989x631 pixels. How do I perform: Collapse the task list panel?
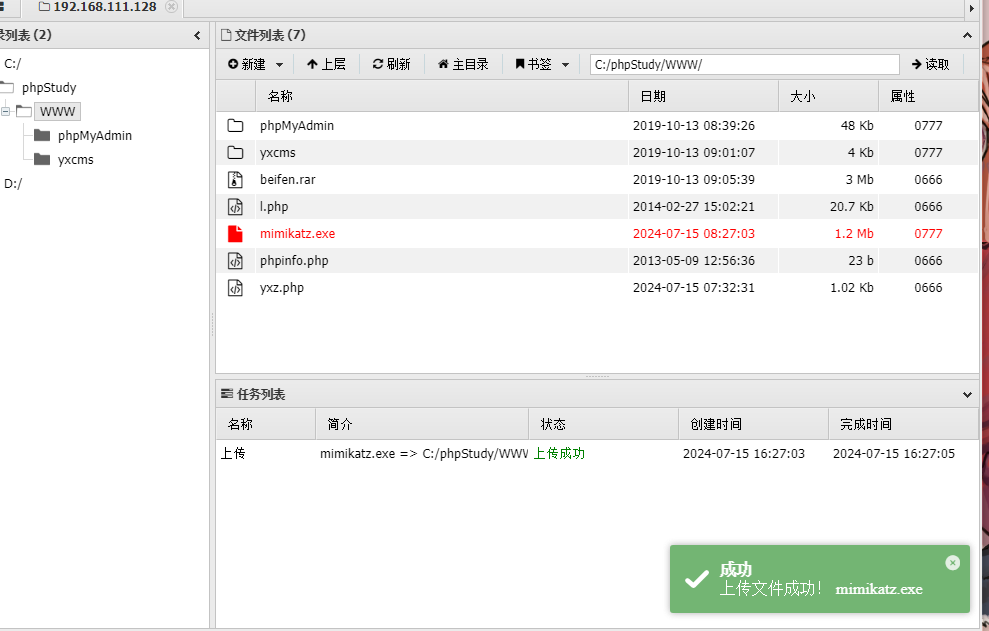(x=967, y=395)
